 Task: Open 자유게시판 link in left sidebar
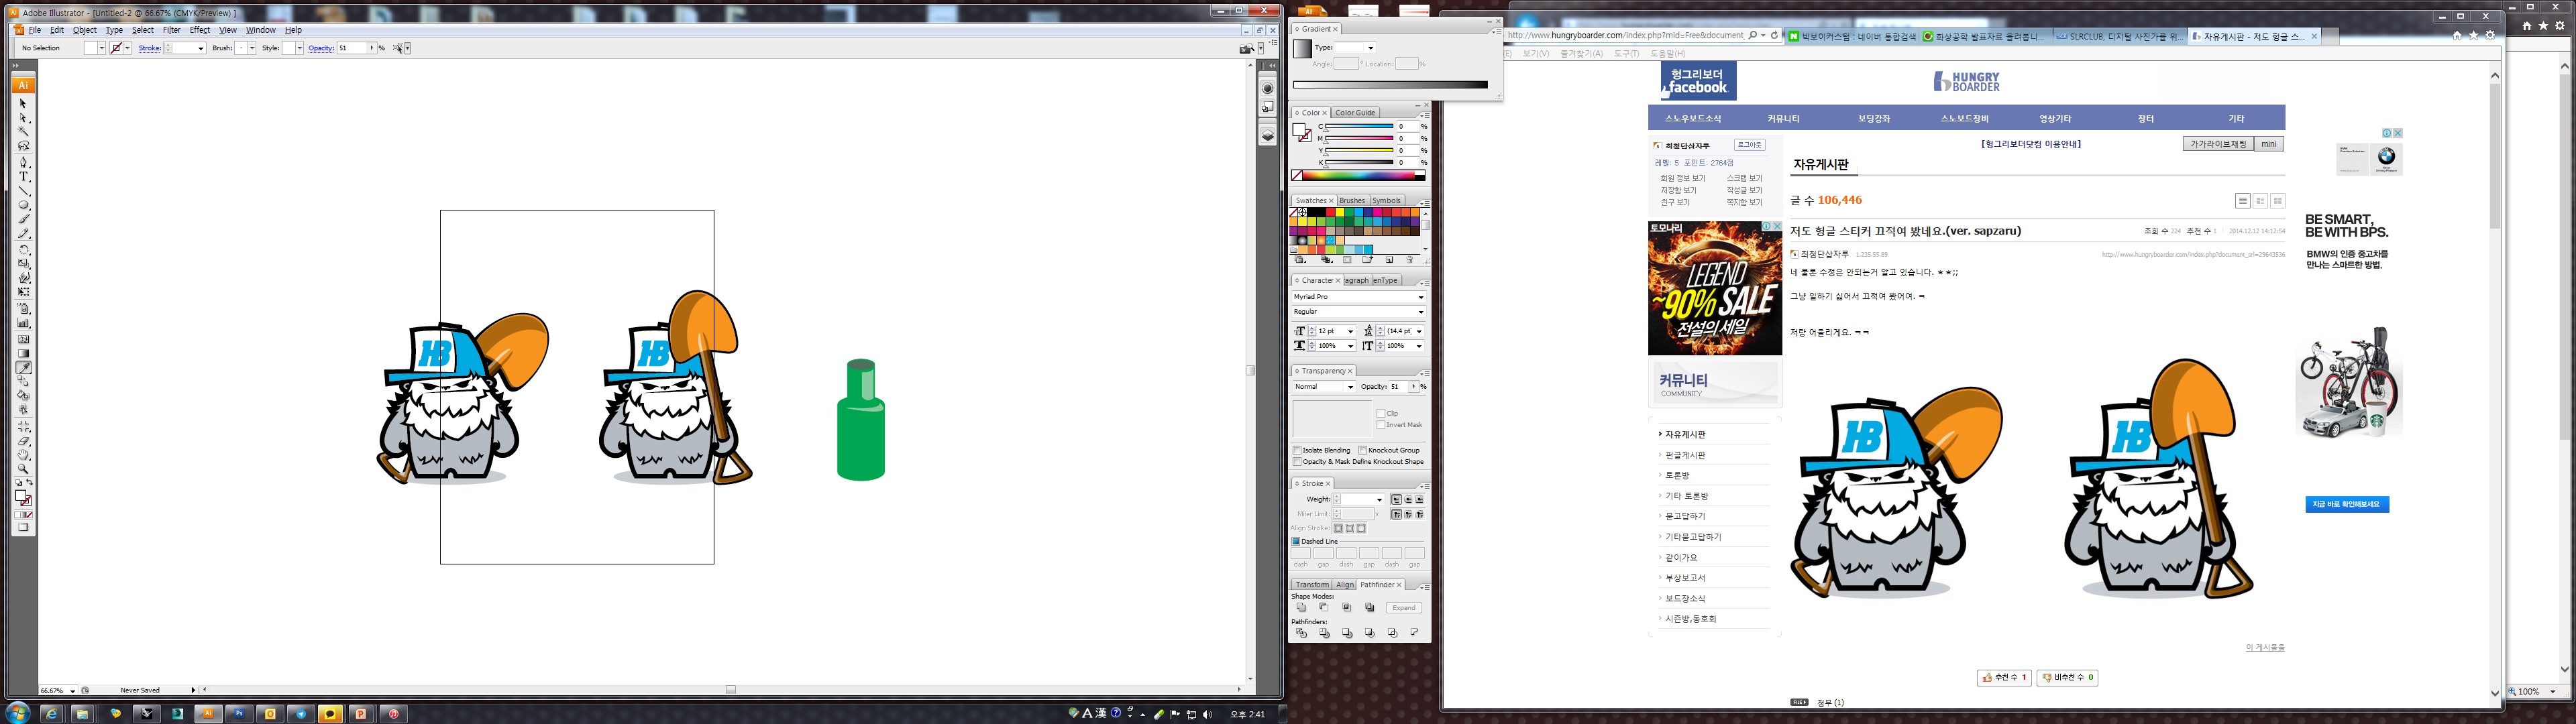click(1686, 435)
